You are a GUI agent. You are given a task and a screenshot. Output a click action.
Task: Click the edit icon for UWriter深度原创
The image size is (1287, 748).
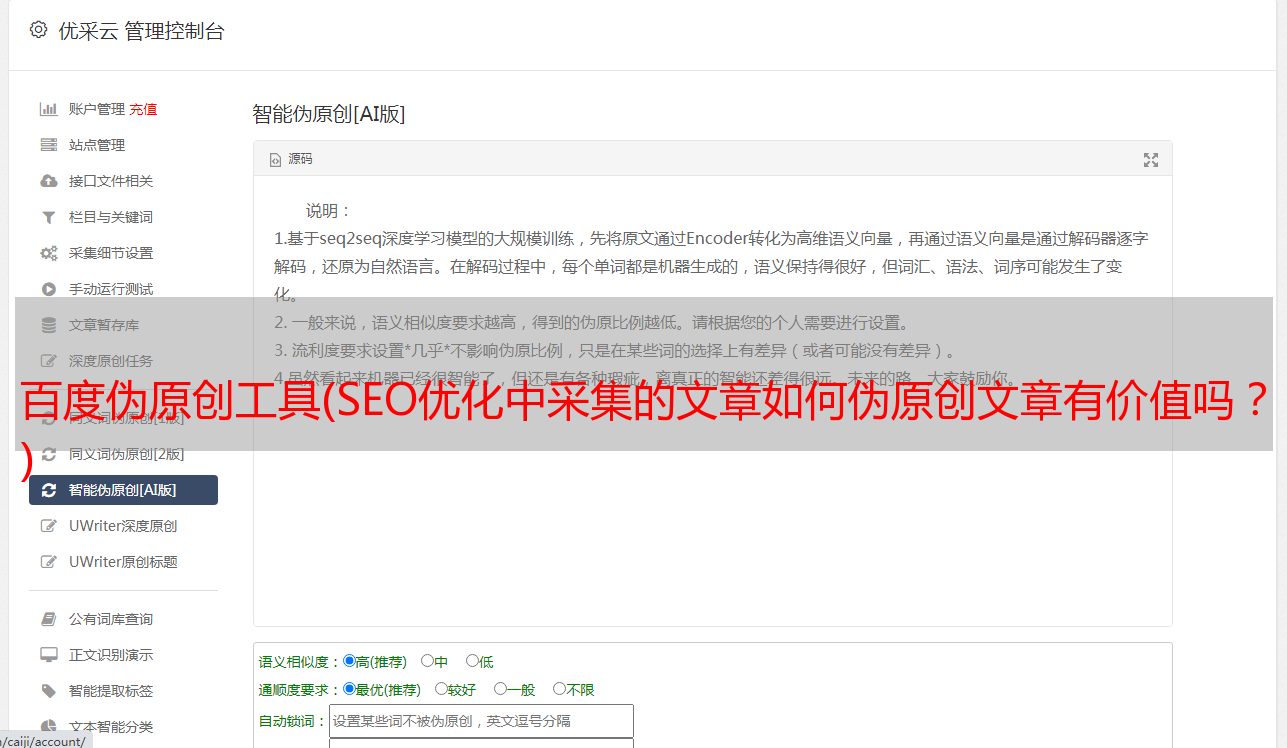(48, 526)
